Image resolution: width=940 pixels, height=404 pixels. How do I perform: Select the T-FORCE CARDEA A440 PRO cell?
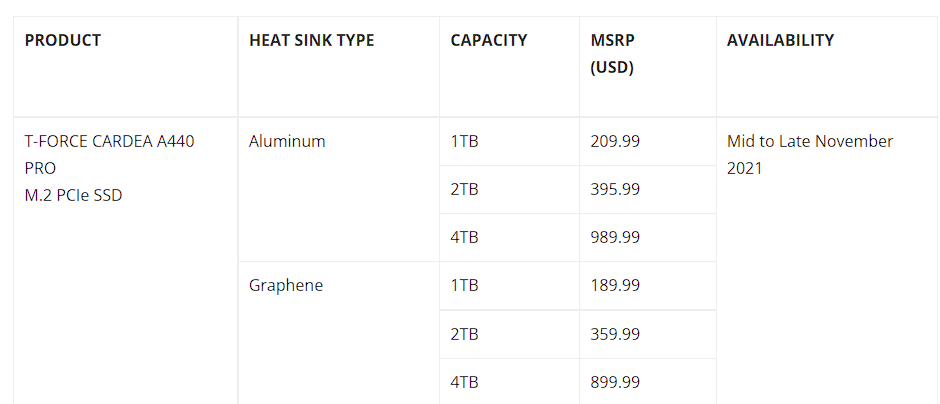[x=126, y=261]
